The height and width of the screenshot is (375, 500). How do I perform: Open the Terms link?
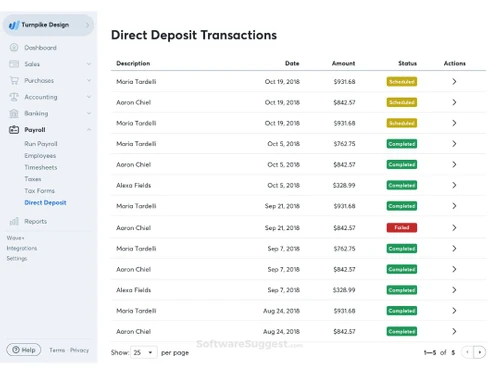point(57,350)
